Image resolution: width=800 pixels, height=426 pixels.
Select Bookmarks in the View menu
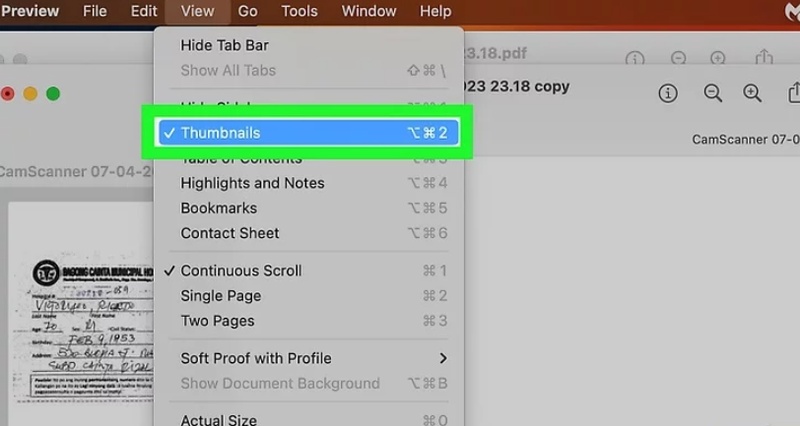click(218, 208)
